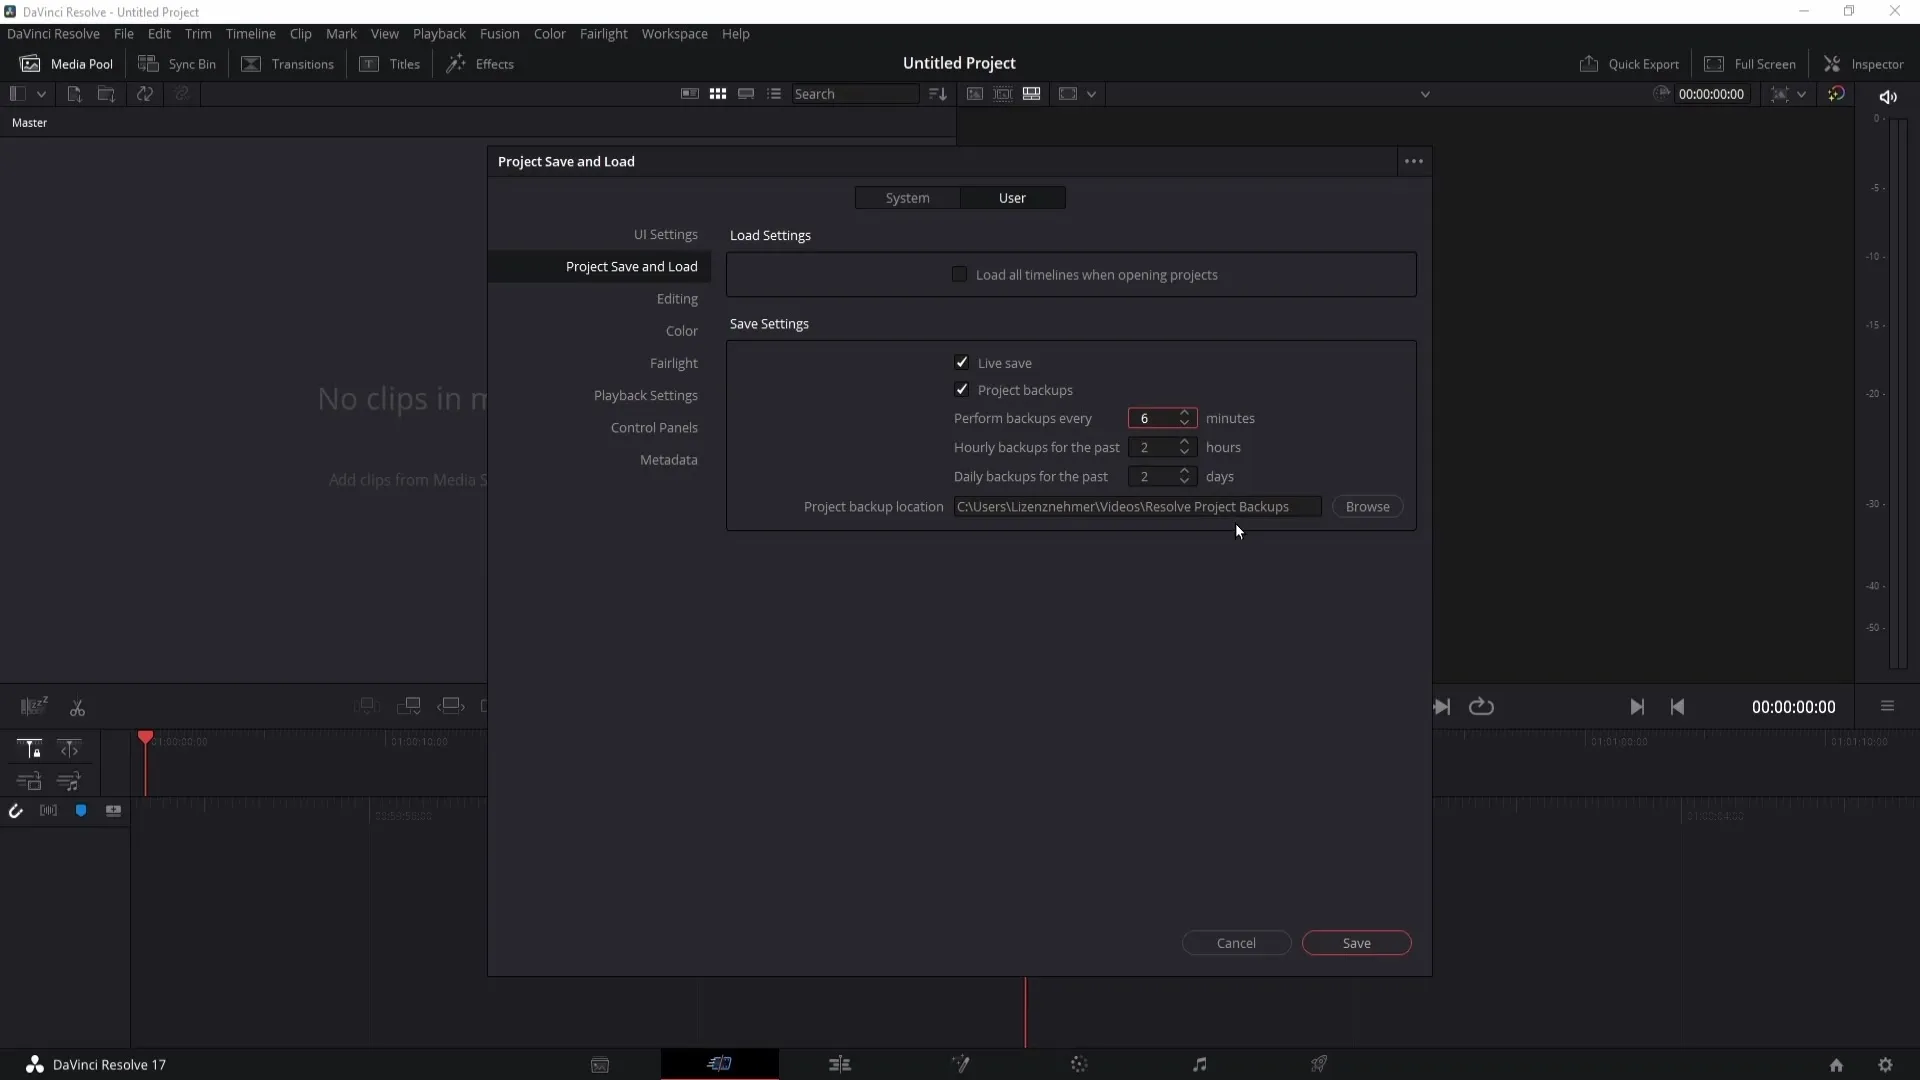The height and width of the screenshot is (1080, 1920).
Task: Click the Browse button for backup location
Action: point(1367,506)
